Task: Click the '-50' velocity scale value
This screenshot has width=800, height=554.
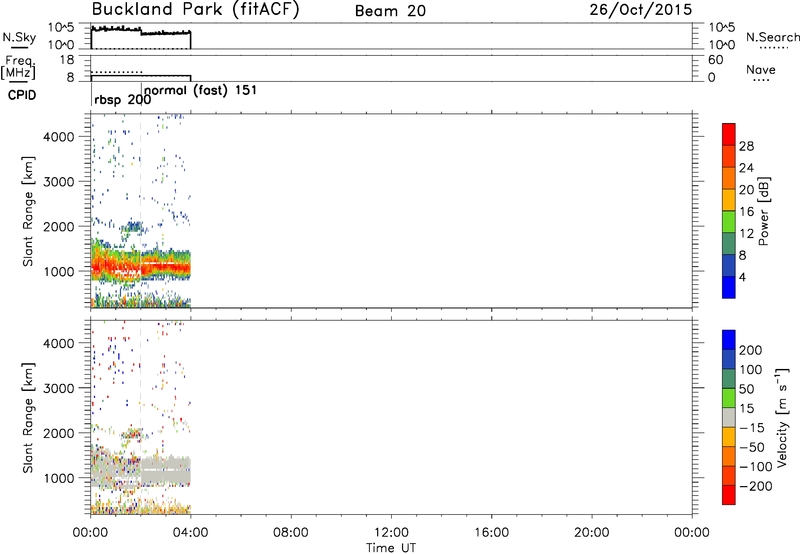Action: [752, 447]
